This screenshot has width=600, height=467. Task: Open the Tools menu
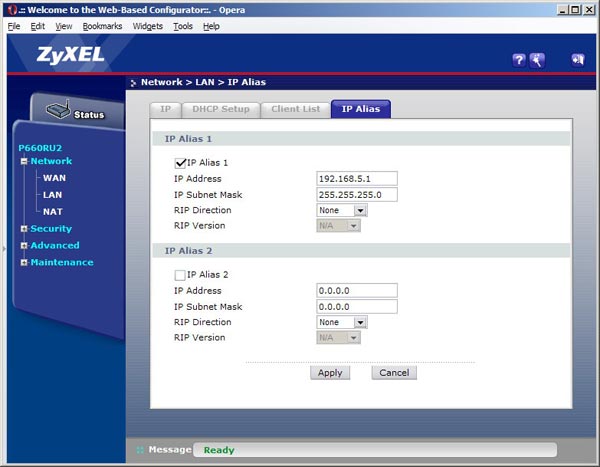pyautogui.click(x=183, y=26)
